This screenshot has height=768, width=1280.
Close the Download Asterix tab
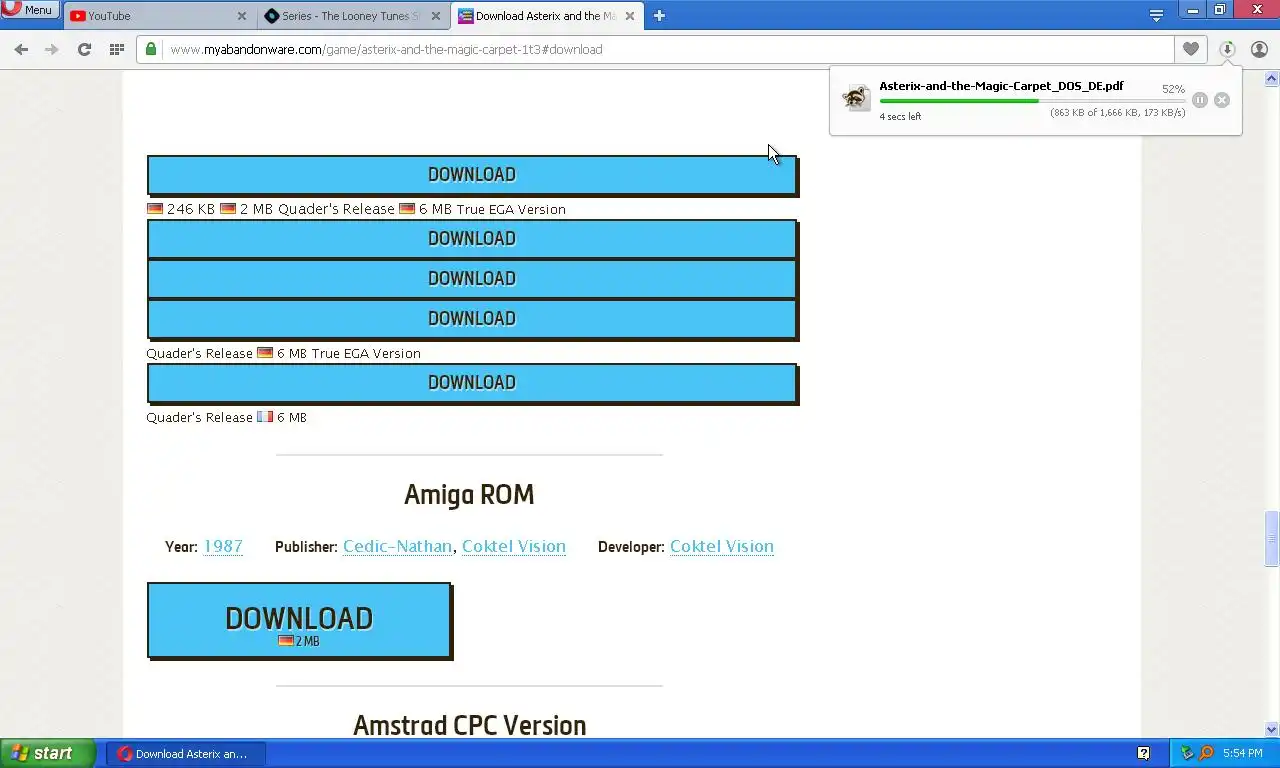pyautogui.click(x=629, y=16)
